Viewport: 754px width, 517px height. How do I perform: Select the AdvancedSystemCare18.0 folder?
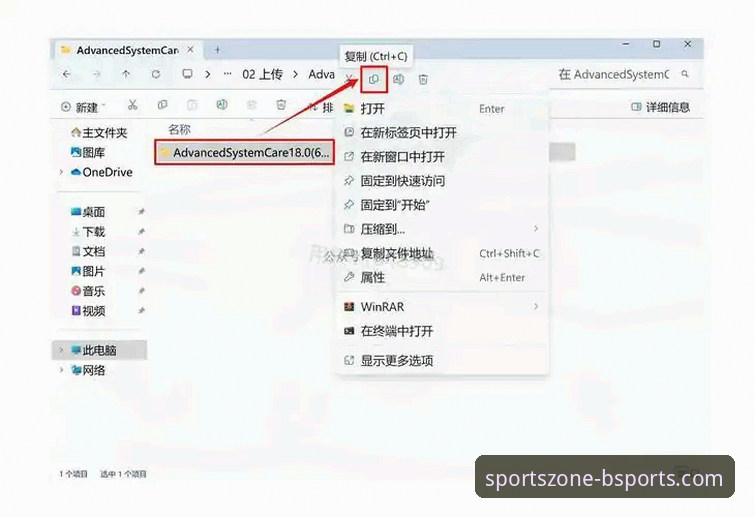click(x=245, y=152)
